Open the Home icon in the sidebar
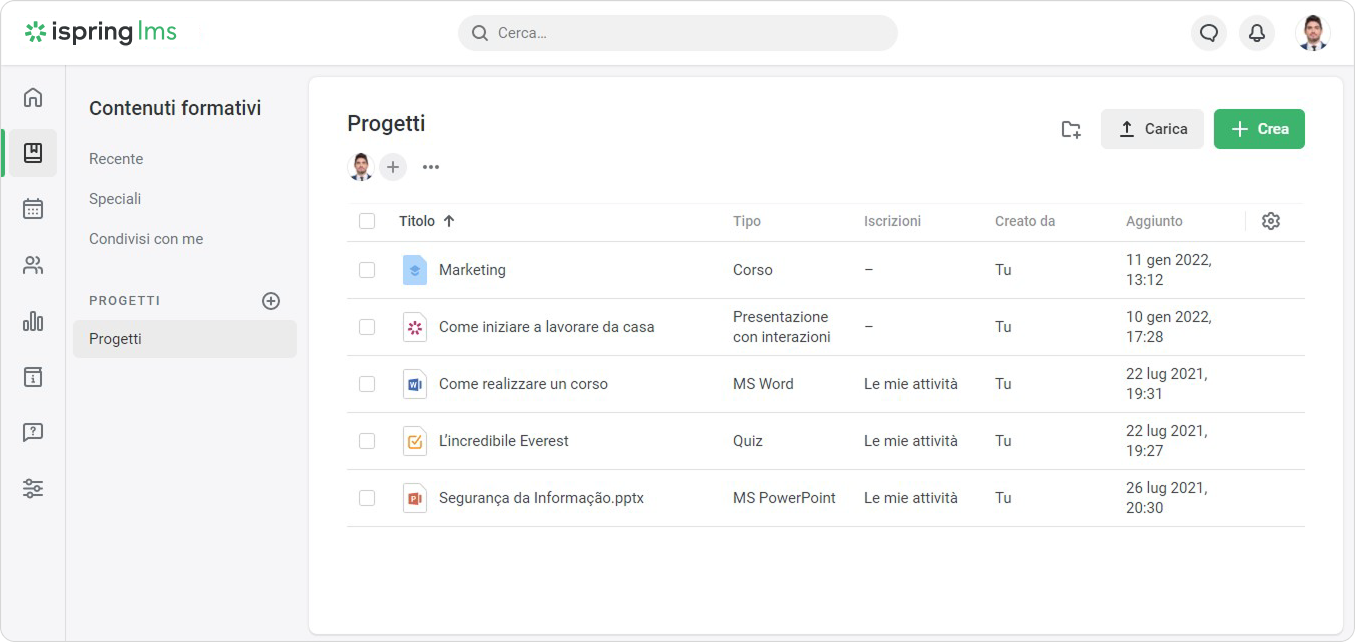This screenshot has width=1355, height=642. click(x=33, y=97)
